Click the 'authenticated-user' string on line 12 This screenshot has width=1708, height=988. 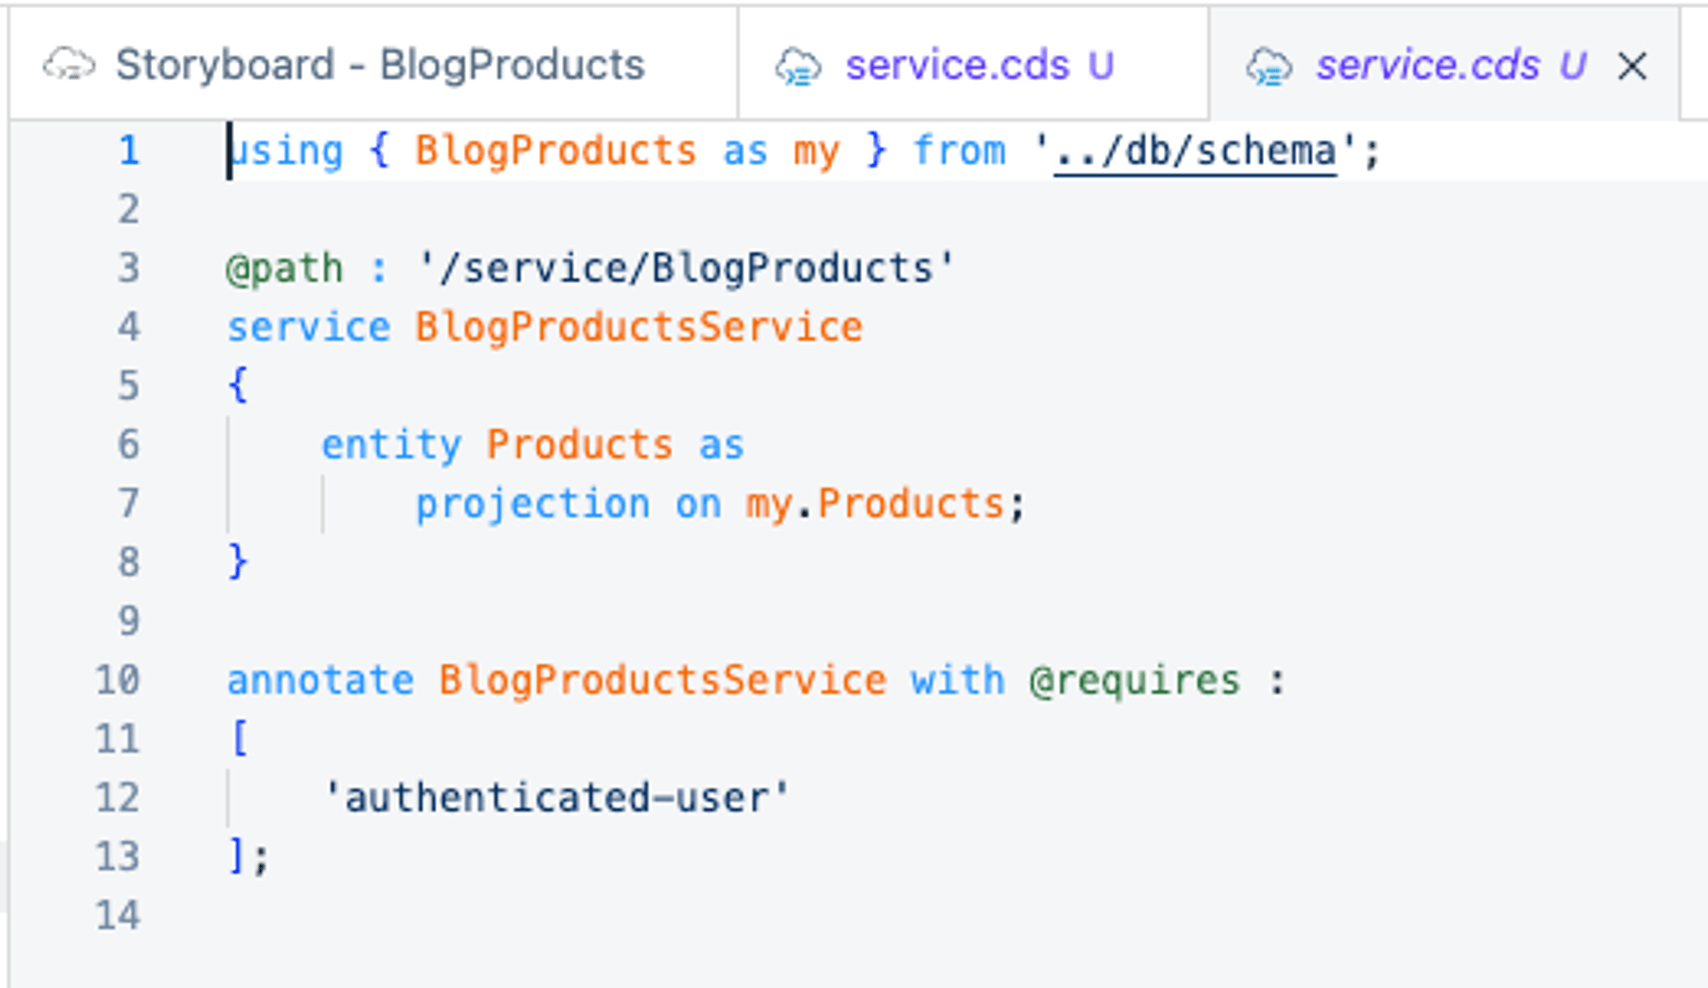coord(558,796)
